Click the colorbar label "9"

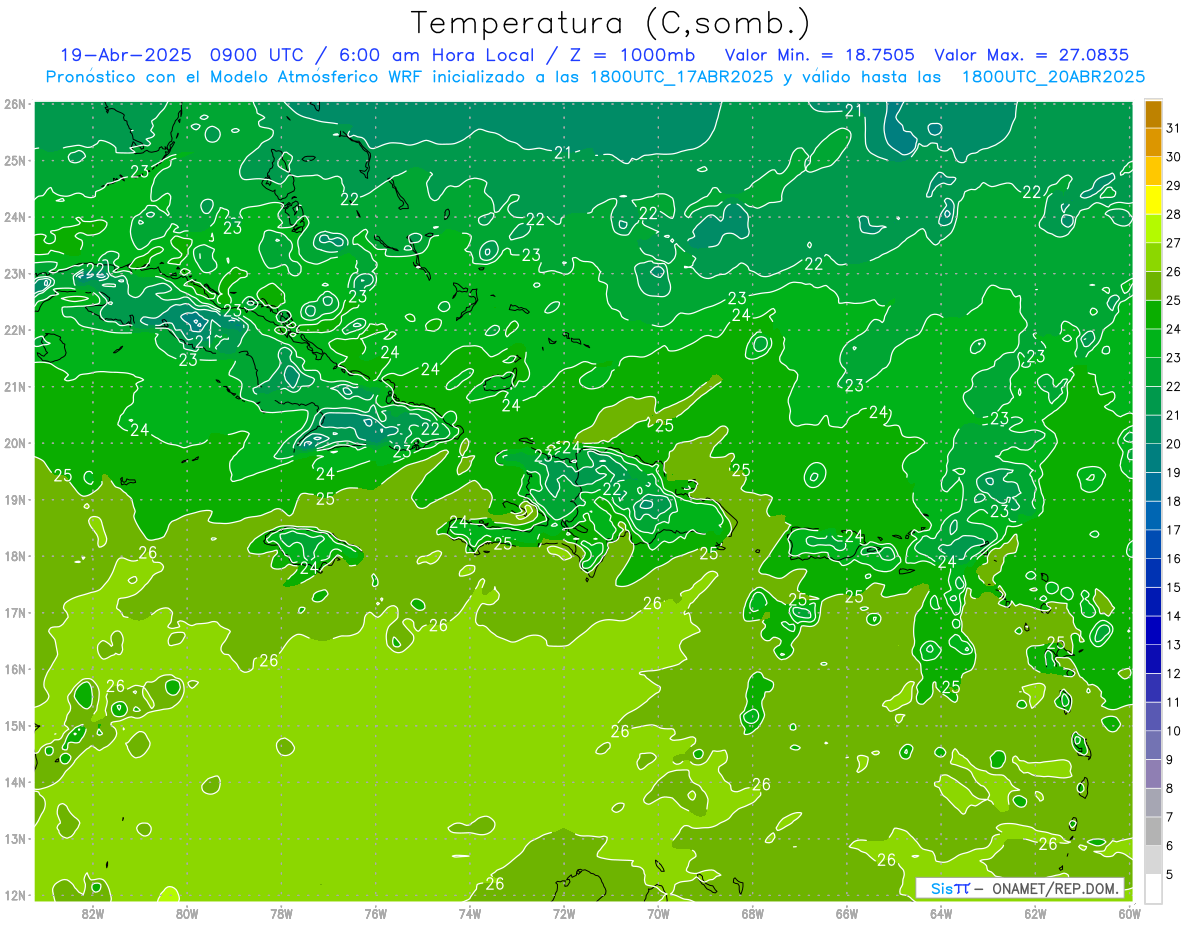click(1170, 760)
